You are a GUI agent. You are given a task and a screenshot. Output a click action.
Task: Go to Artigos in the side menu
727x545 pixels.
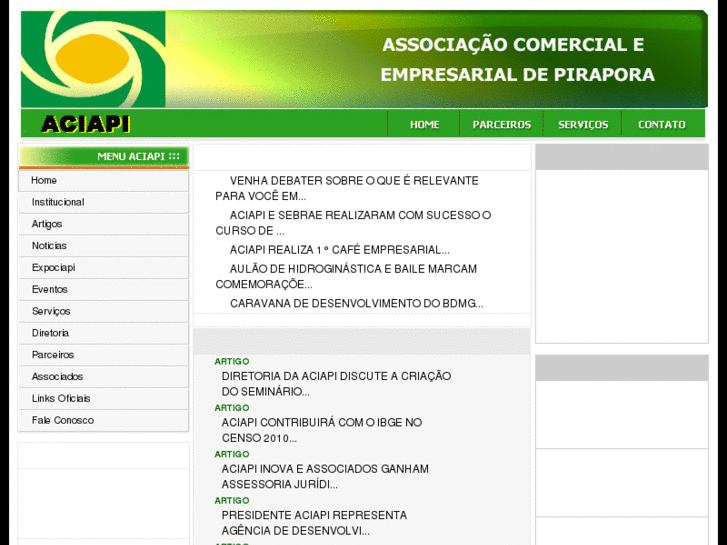coord(103,224)
